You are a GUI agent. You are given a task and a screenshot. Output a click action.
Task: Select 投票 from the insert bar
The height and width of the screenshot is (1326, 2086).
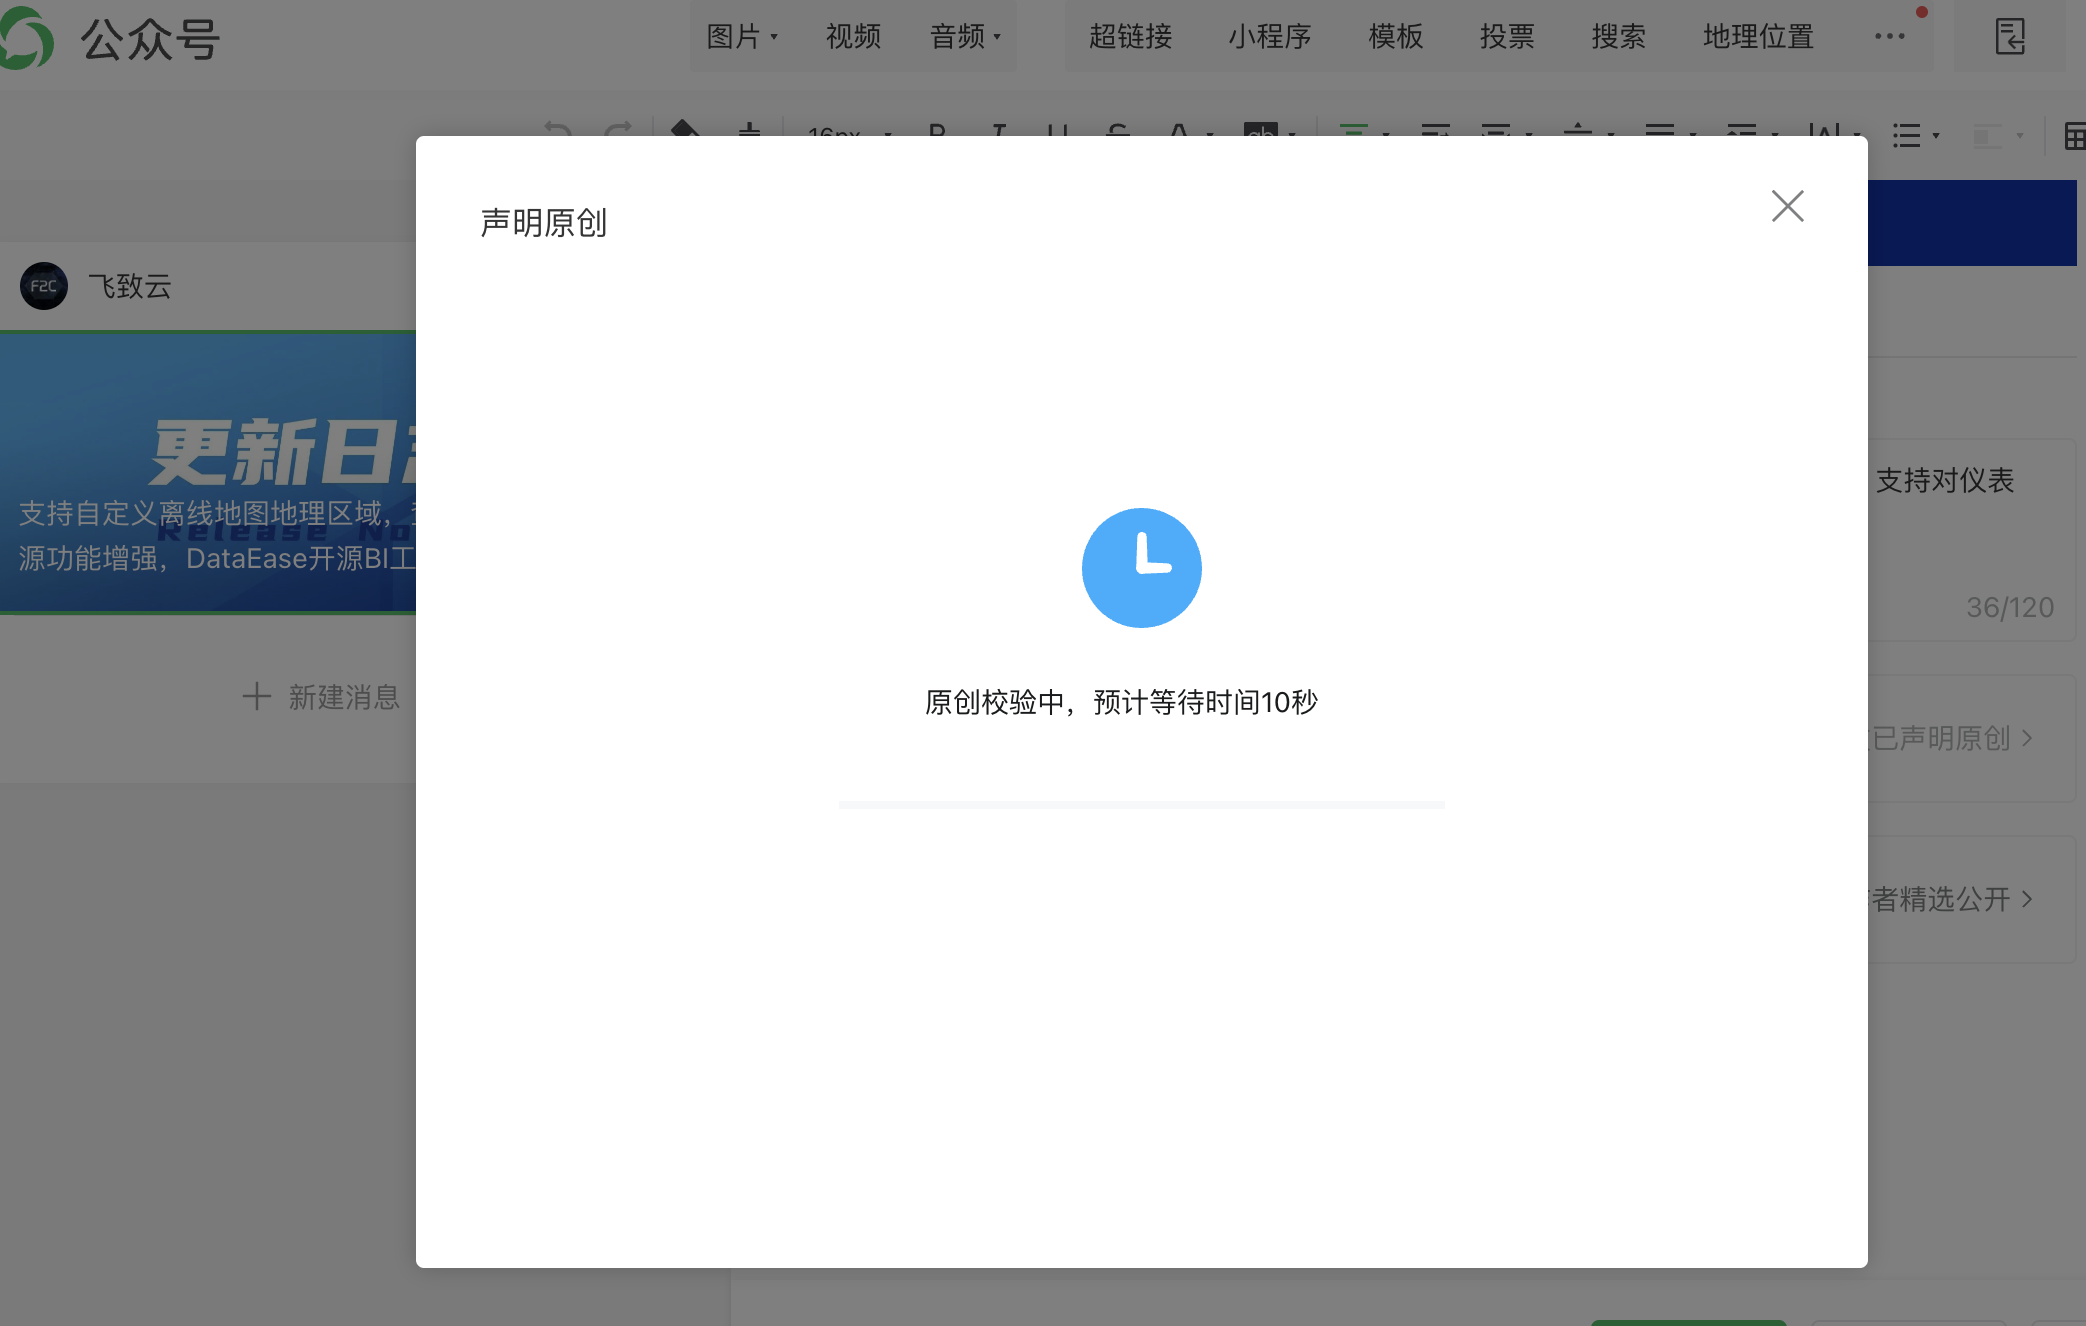(x=1507, y=37)
